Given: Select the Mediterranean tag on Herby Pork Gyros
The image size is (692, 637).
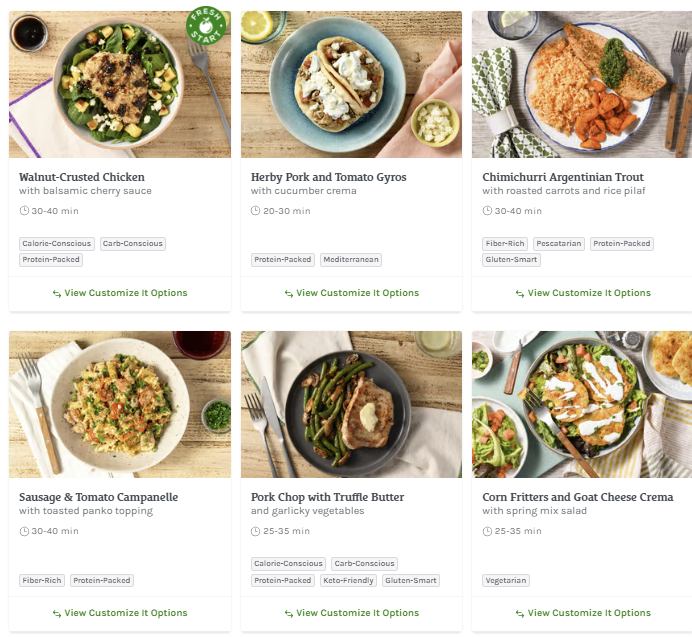Looking at the screenshot, I should (351, 260).
